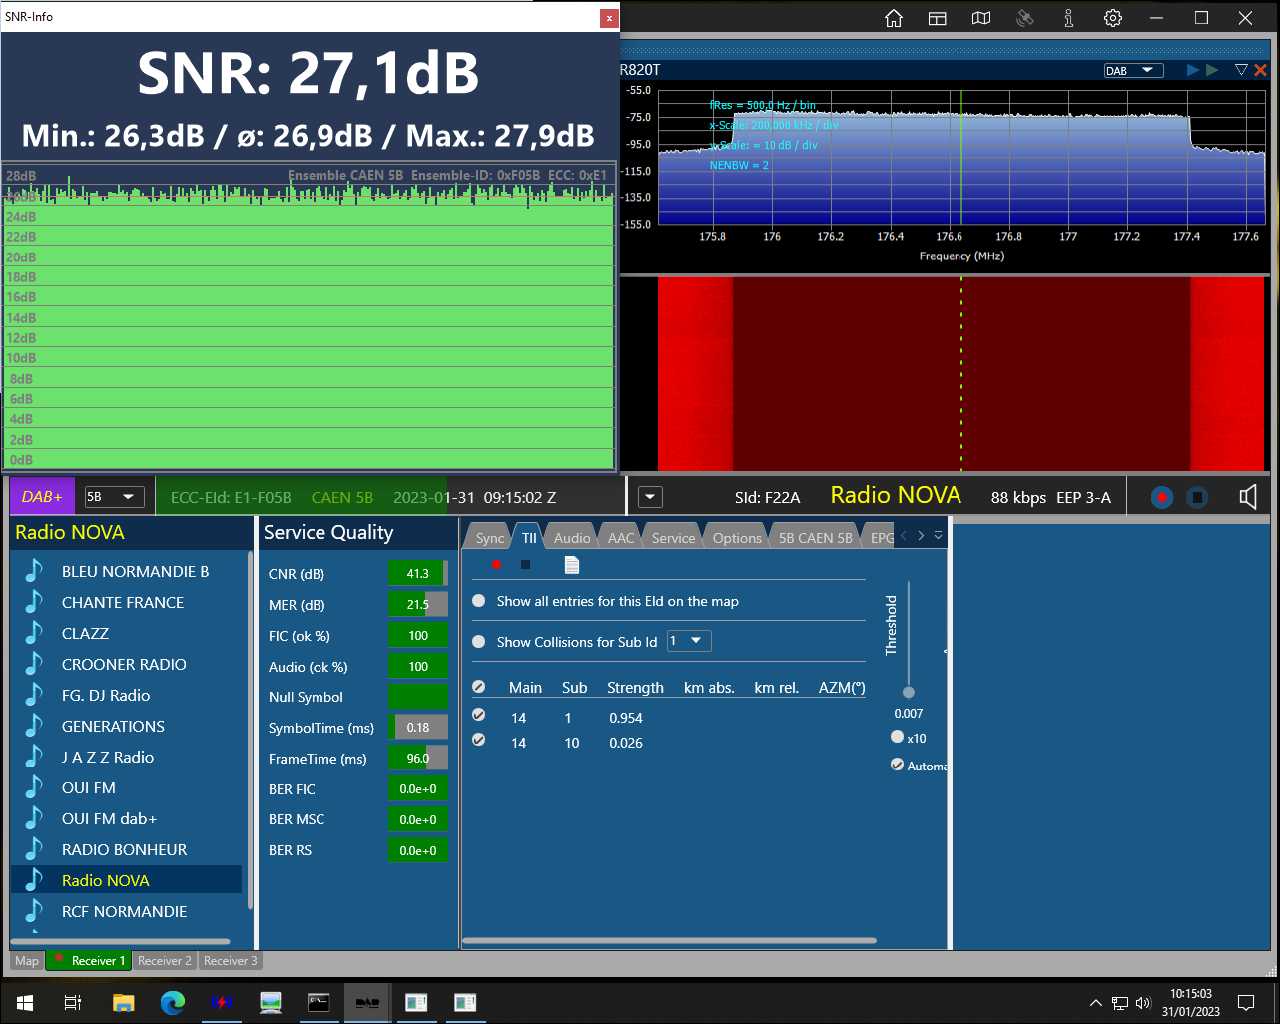Start recording with the red record button
This screenshot has width=1280, height=1024.
pyautogui.click(x=1162, y=497)
